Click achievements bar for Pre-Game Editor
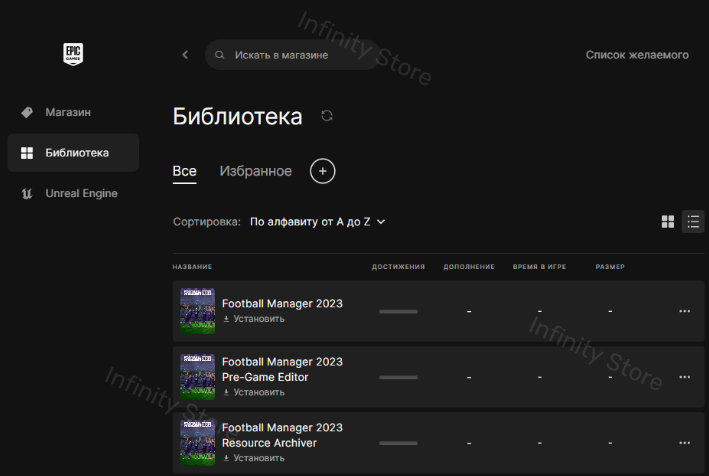 tap(398, 377)
